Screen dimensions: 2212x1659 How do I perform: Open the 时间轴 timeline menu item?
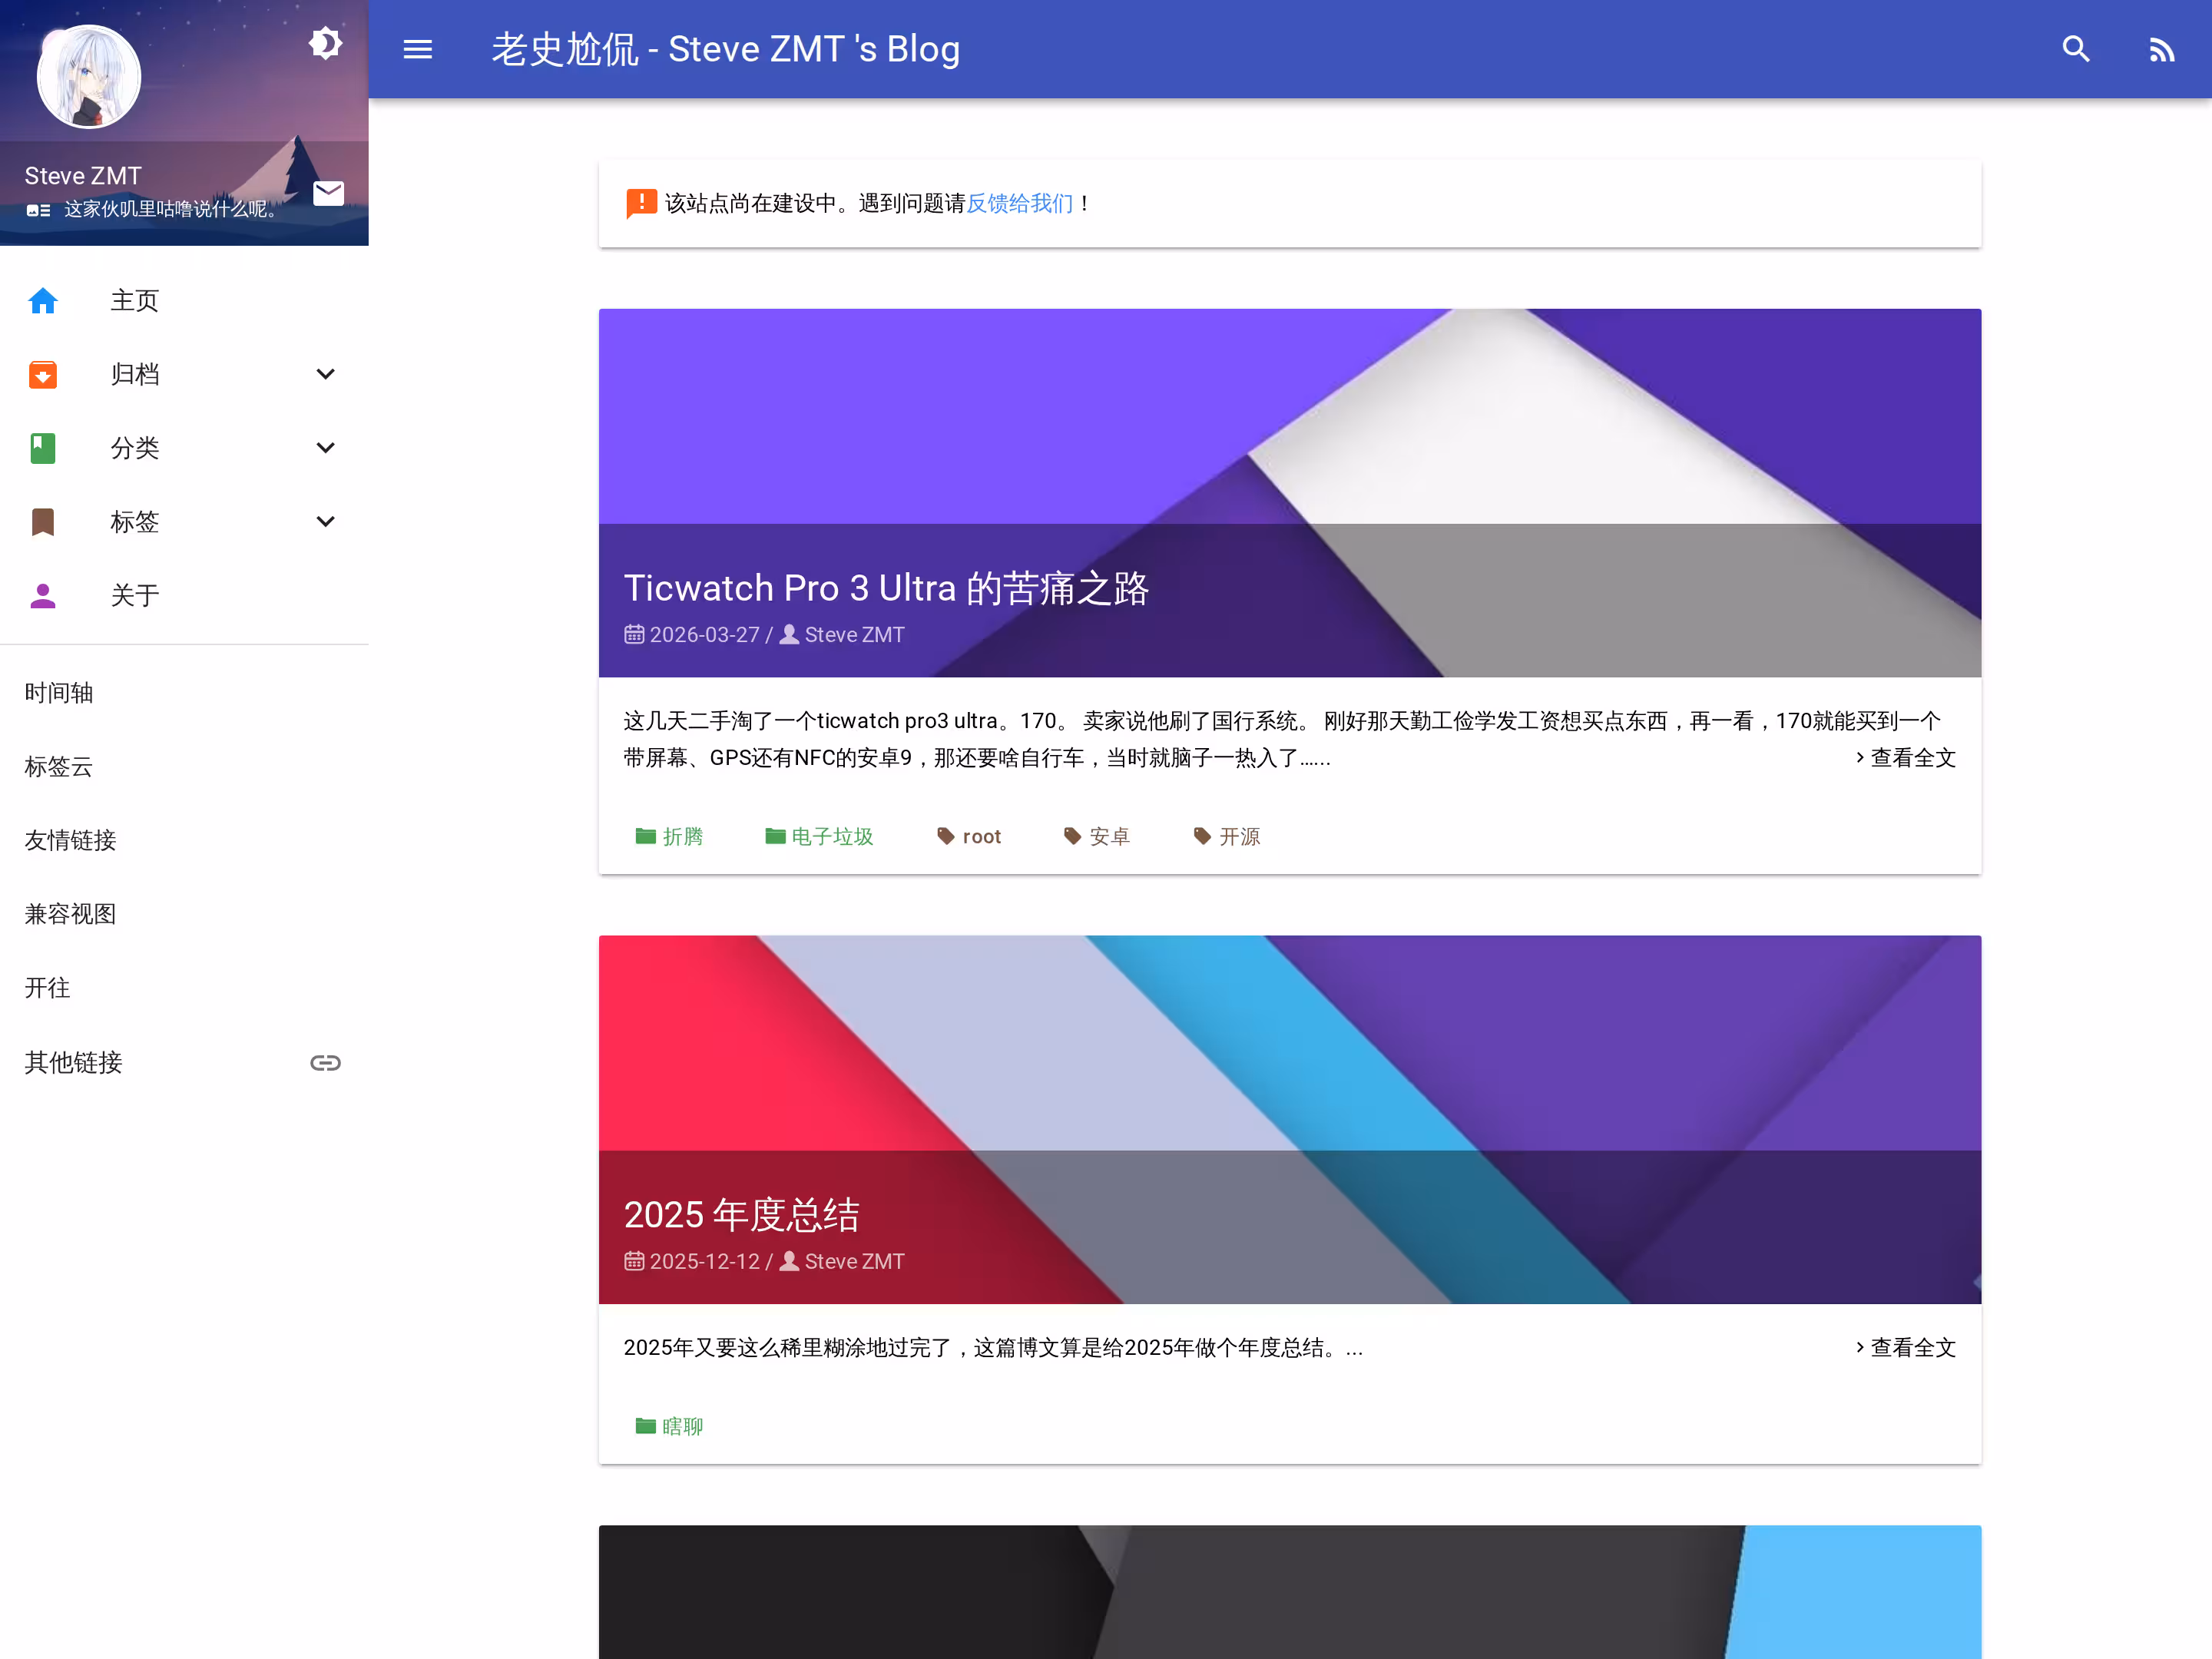[59, 693]
